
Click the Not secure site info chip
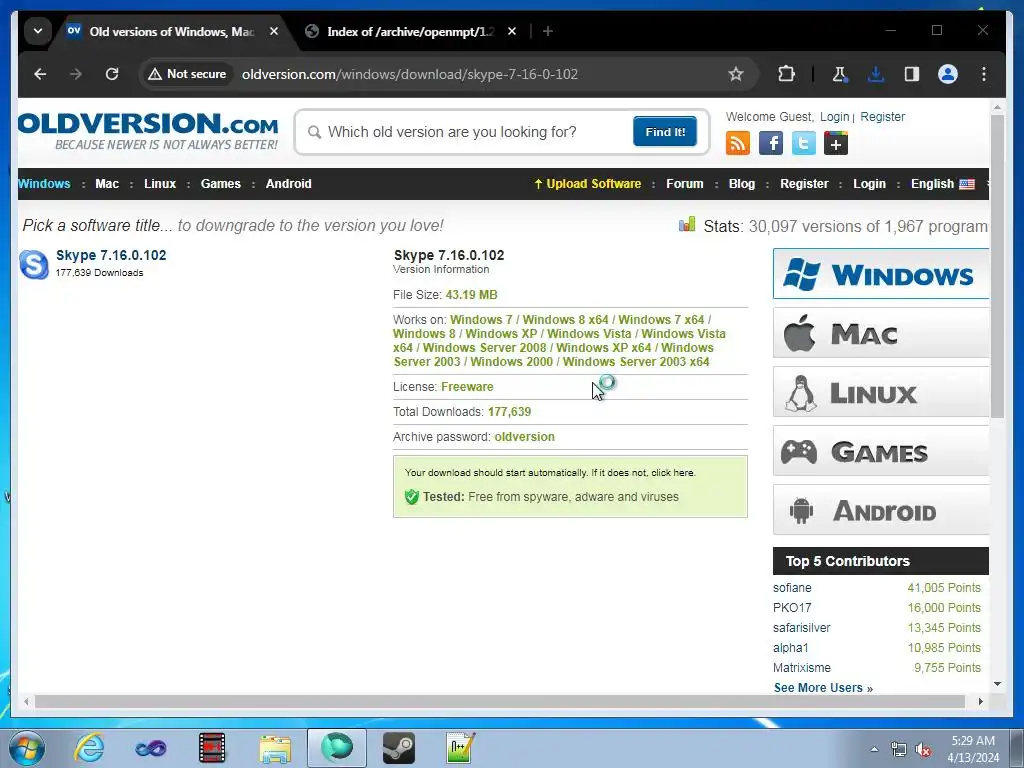pos(187,74)
